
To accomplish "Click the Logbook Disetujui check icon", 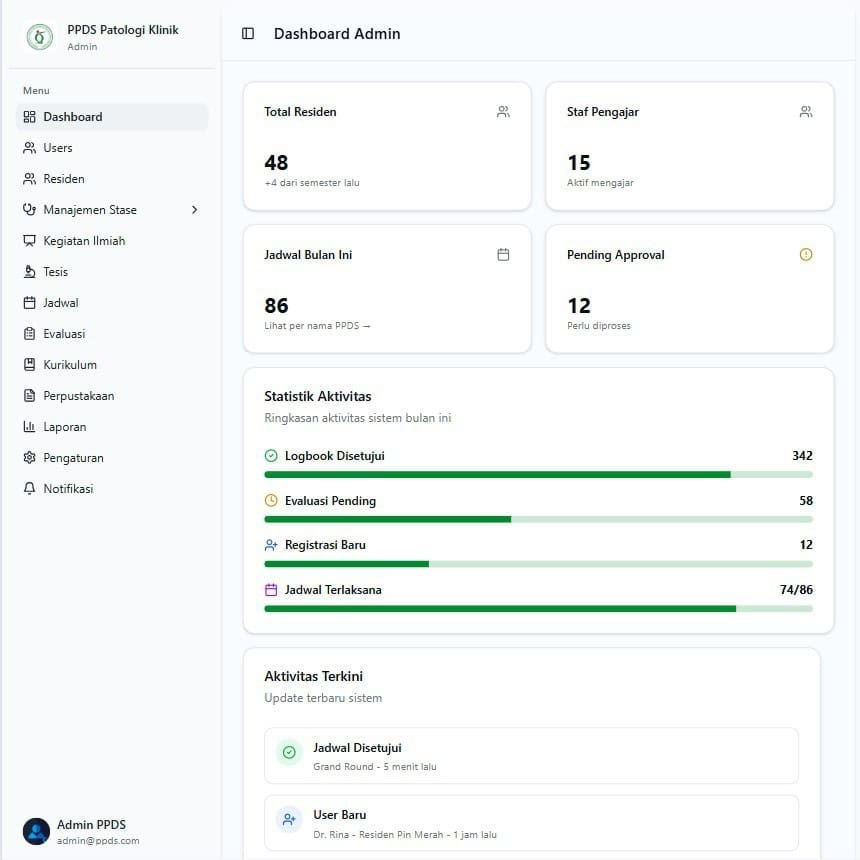I will pos(271,456).
